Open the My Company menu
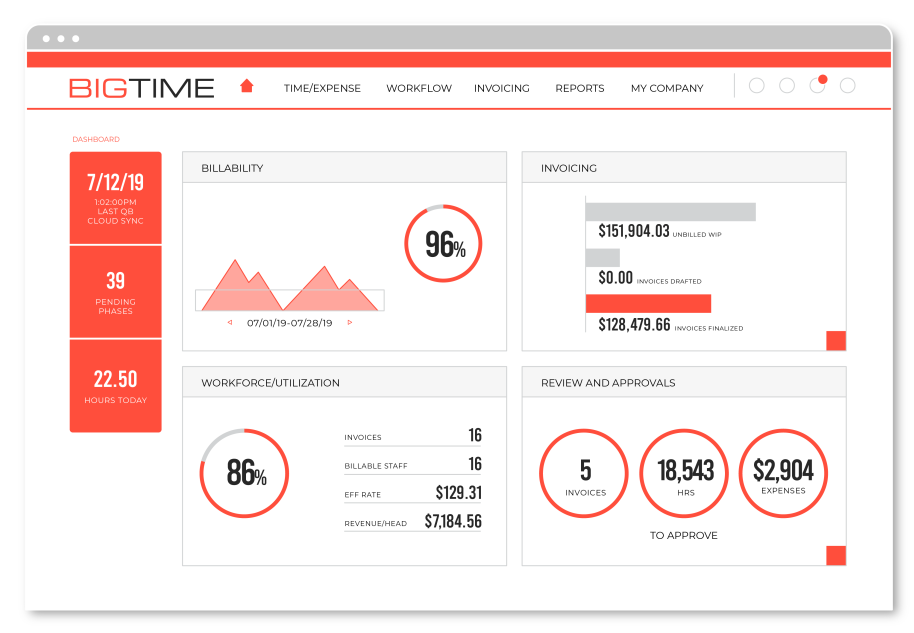The image size is (914, 633). [x=667, y=88]
